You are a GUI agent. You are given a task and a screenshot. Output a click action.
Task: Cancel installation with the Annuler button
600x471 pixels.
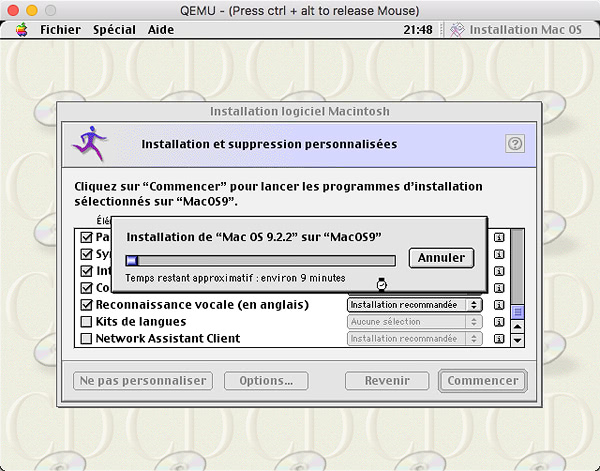tap(441, 258)
